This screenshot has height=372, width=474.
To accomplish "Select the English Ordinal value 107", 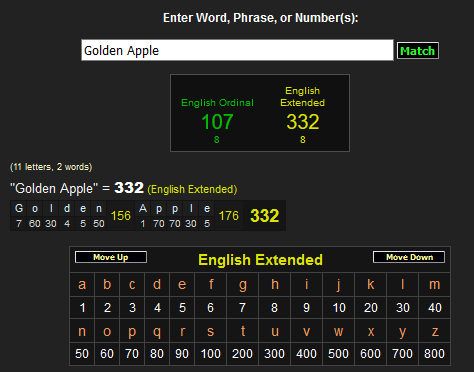I will pos(217,122).
